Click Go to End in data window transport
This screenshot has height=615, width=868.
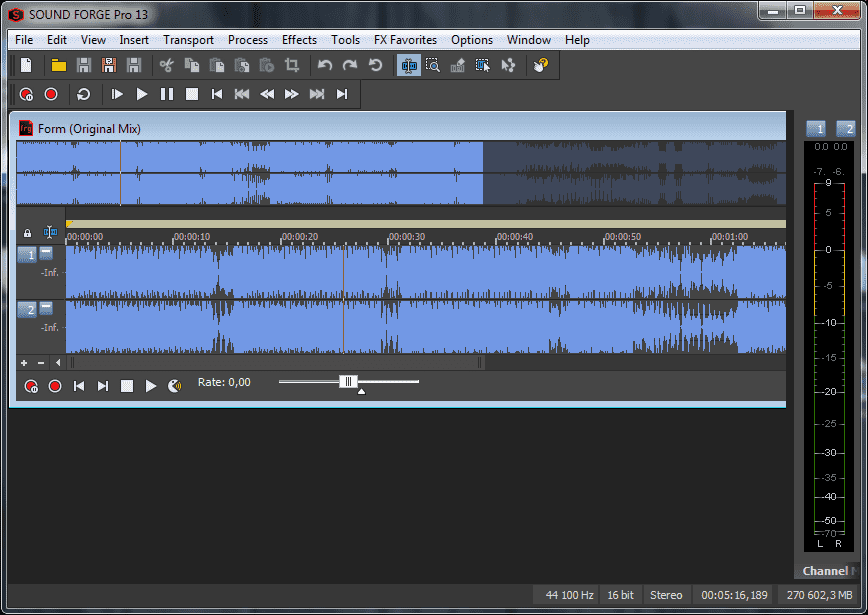[x=103, y=386]
